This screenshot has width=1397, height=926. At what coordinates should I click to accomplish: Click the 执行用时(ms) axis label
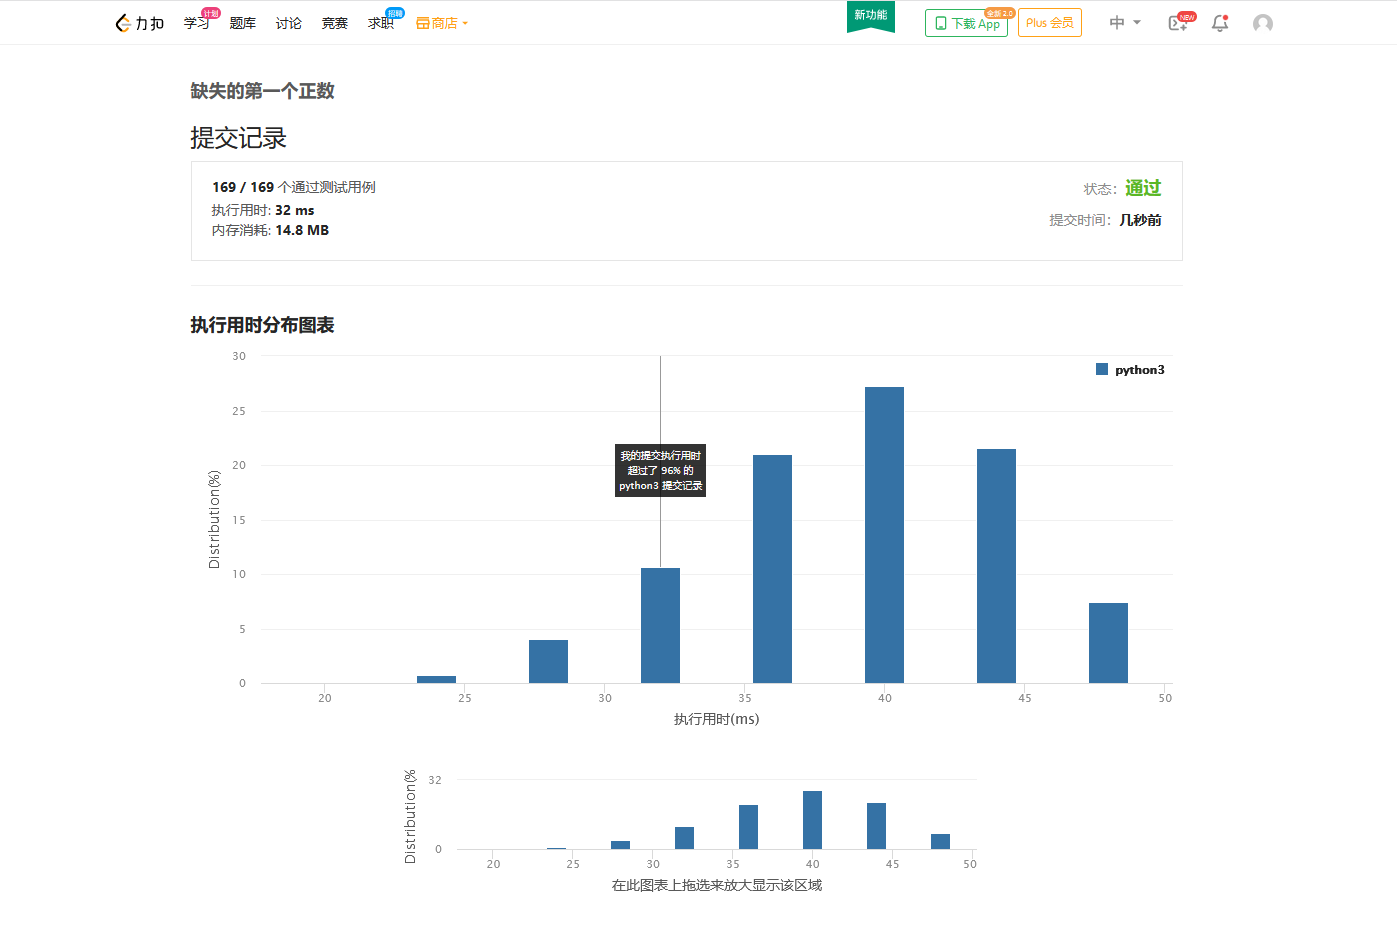(x=716, y=719)
